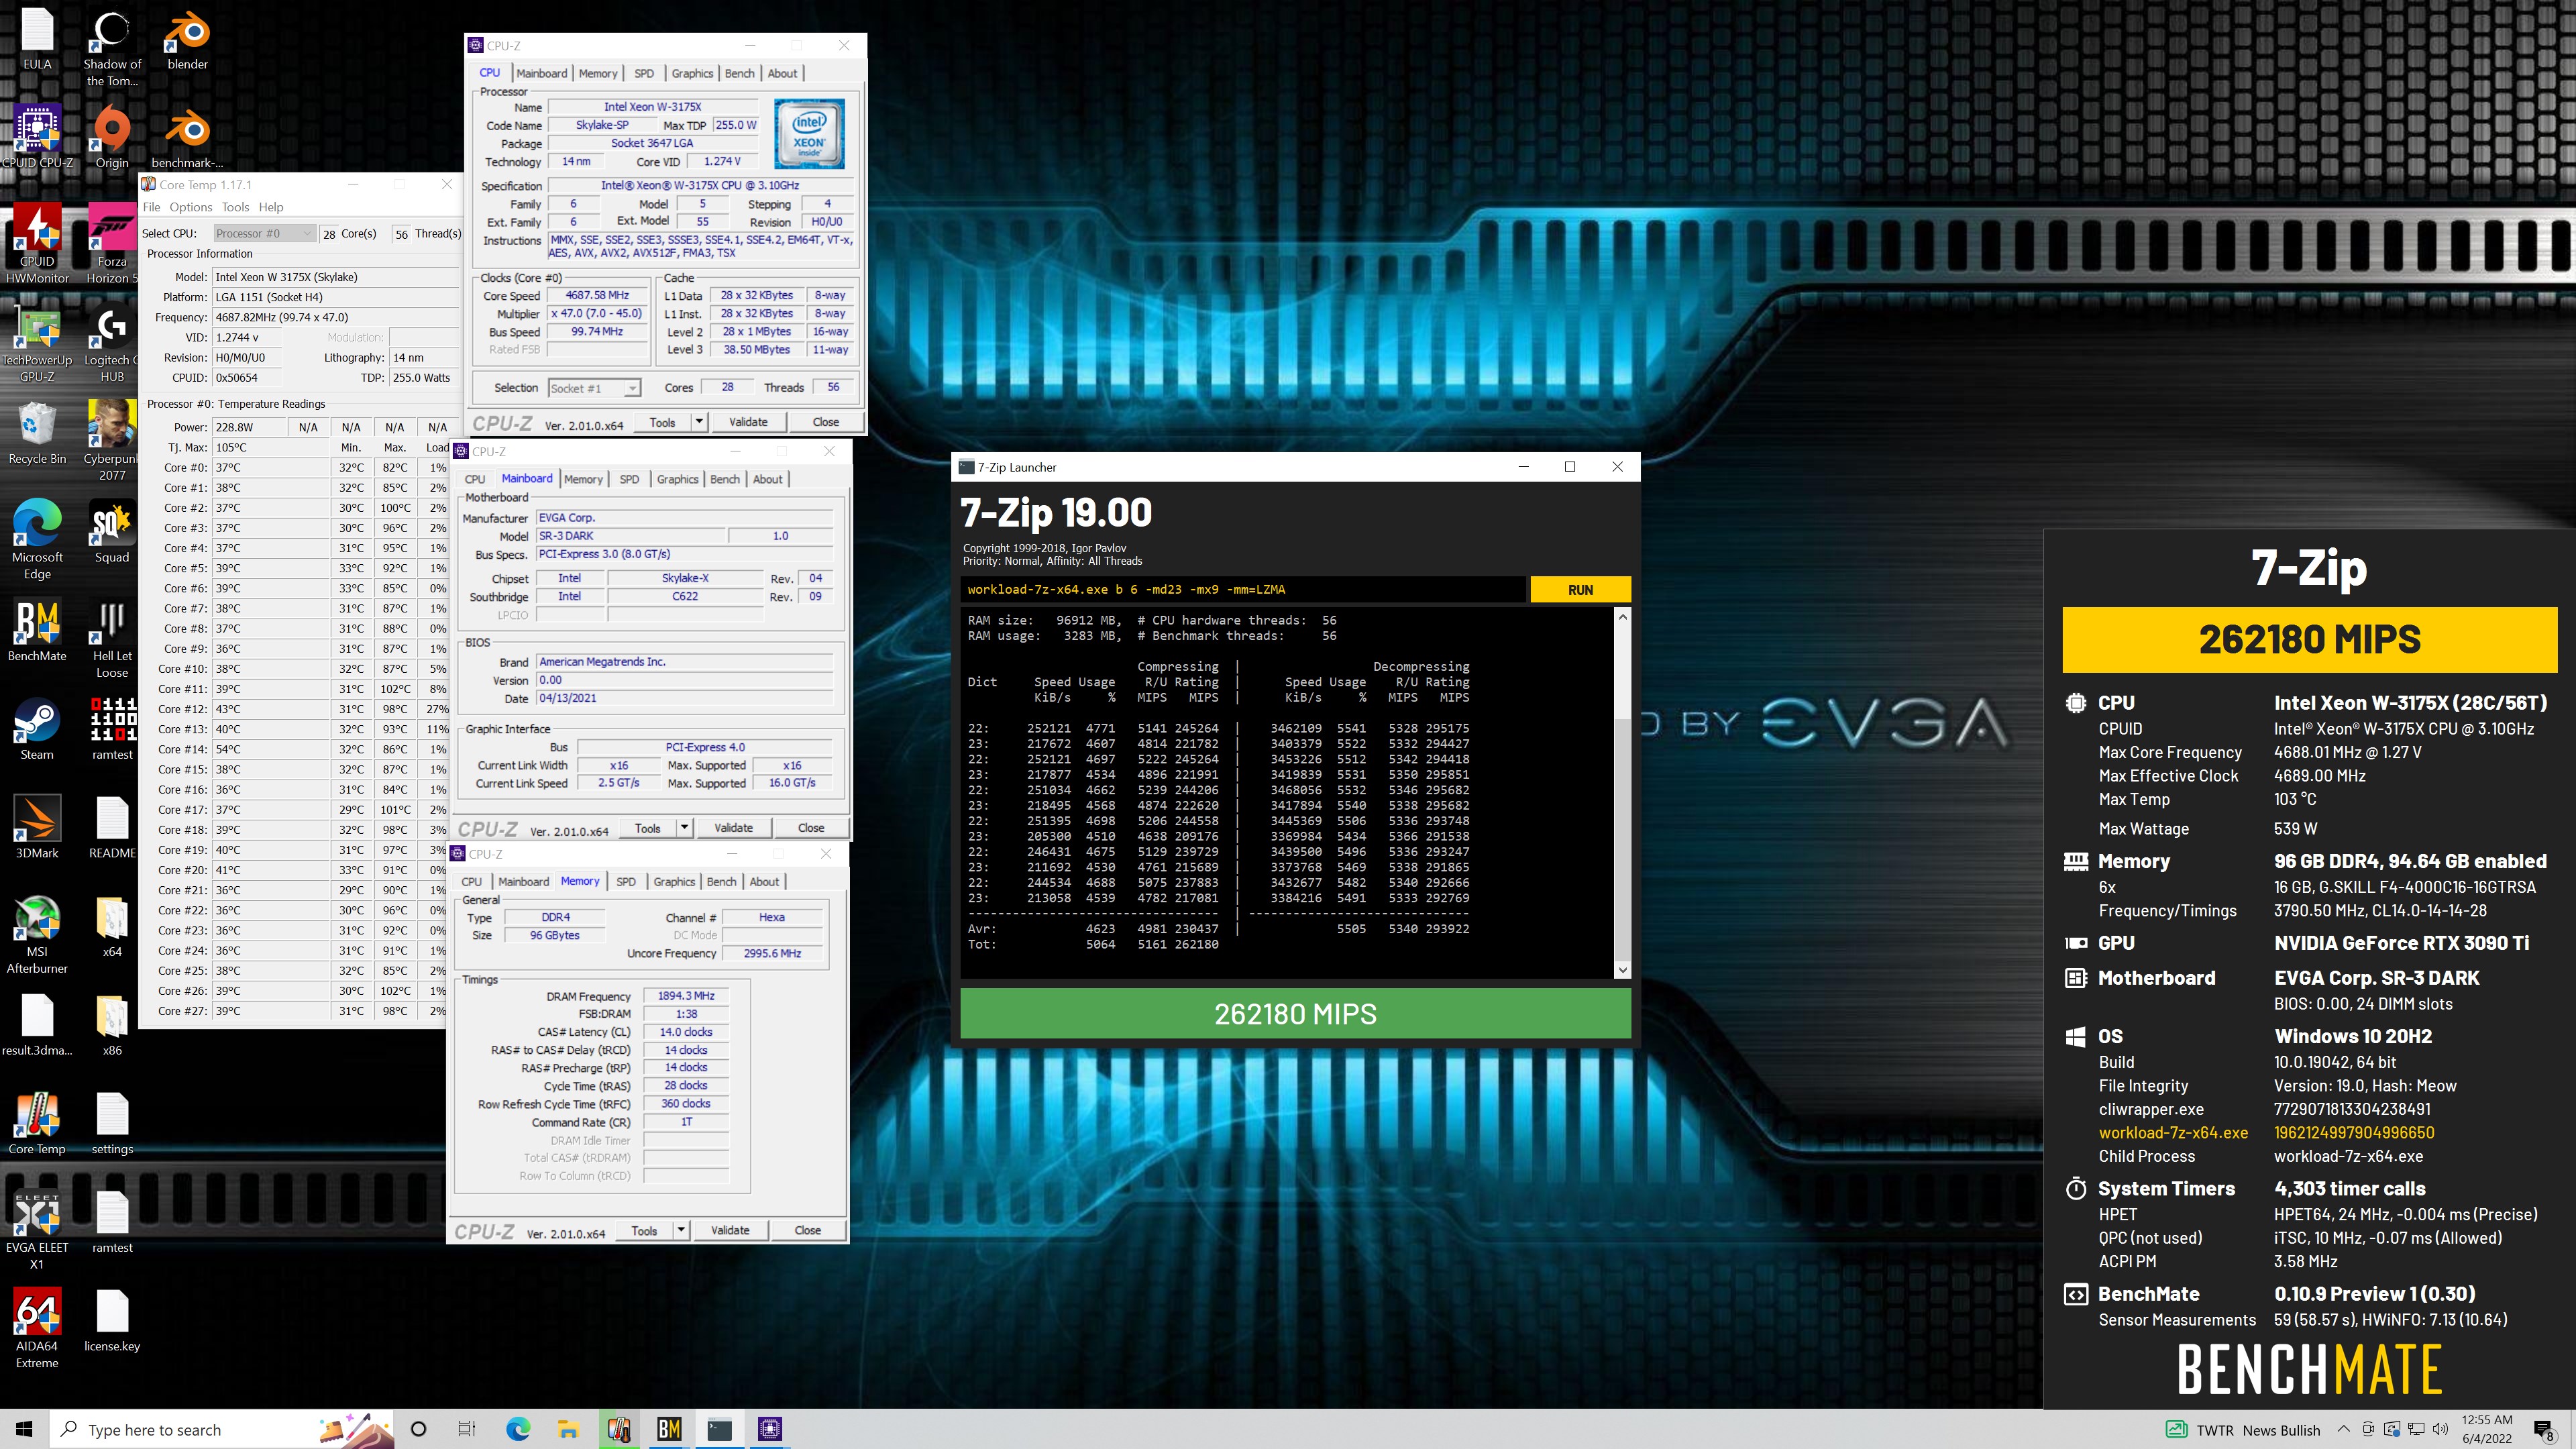Viewport: 2576px width, 1449px height.
Task: Launch Origin from the desktop
Action: 112,137
